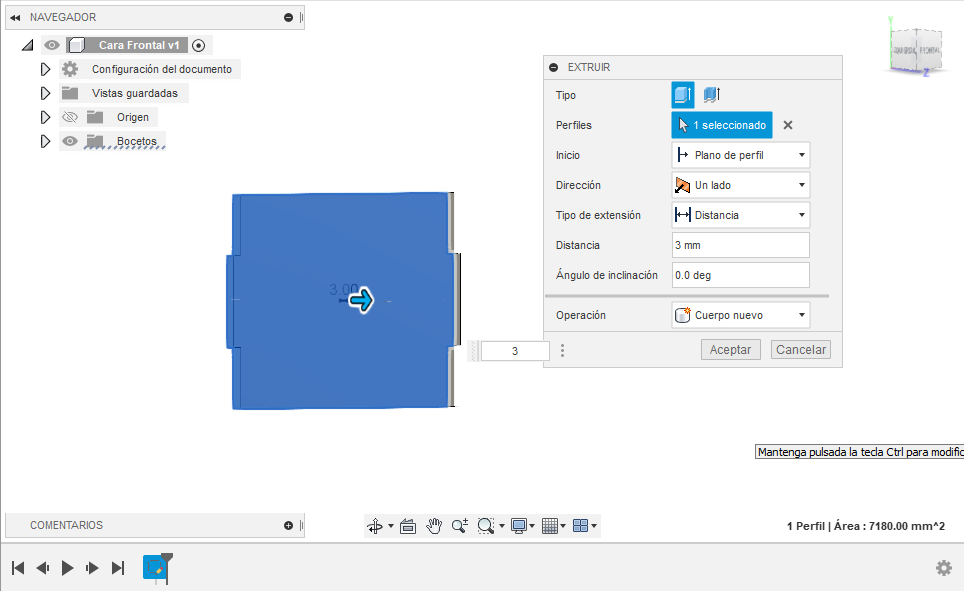This screenshot has height=591, width=964.
Task: Collapse the NAVEGADOR panel arrows
Action: pyautogui.click(x=15, y=17)
